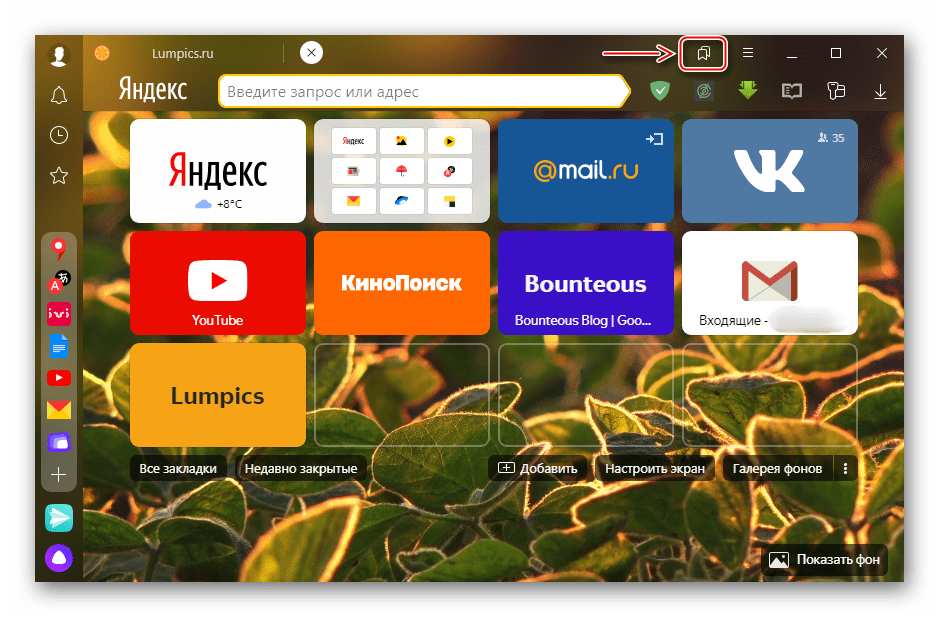Viewport: 939px width, 617px height.
Task: Open the mail envelope mini icon in folder tile
Action: (x=353, y=201)
